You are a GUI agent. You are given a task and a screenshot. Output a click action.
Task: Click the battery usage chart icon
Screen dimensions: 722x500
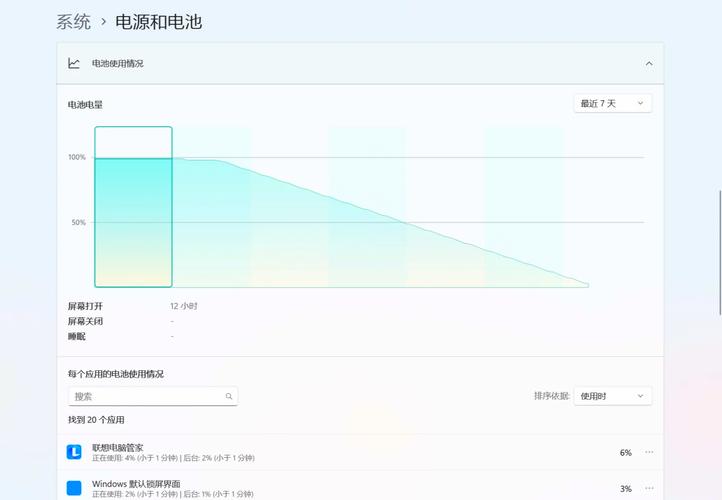[x=74, y=63]
